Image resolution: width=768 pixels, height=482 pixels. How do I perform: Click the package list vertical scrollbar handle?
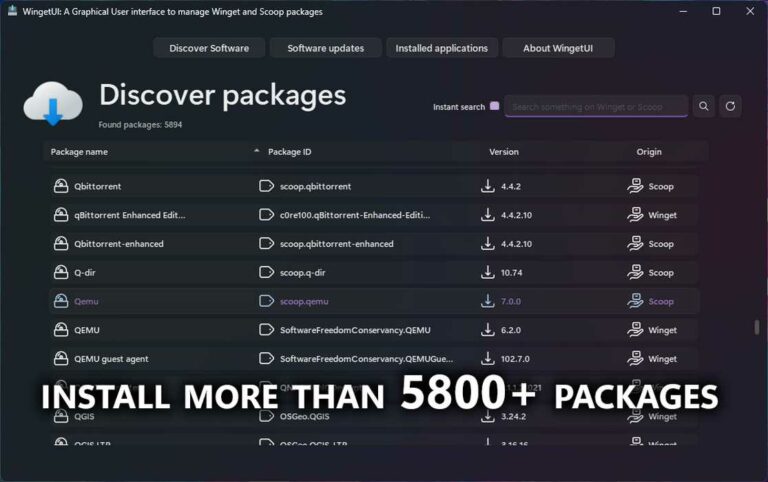(757, 327)
